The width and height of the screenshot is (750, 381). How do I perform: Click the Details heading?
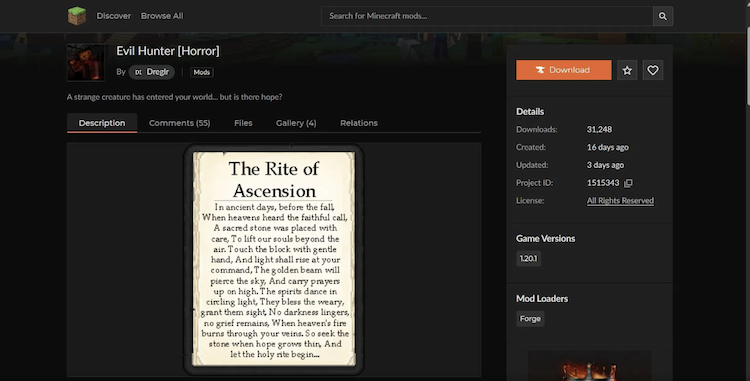(x=530, y=112)
